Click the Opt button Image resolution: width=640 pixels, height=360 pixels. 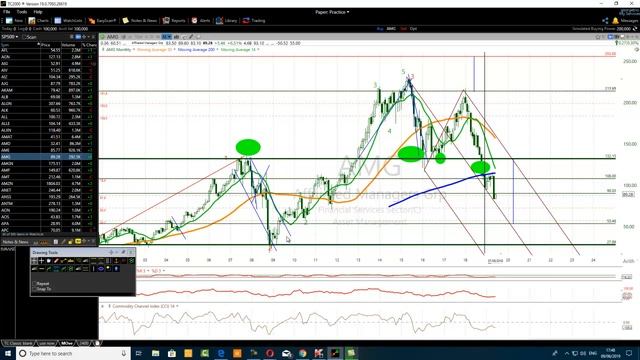coord(413,29)
